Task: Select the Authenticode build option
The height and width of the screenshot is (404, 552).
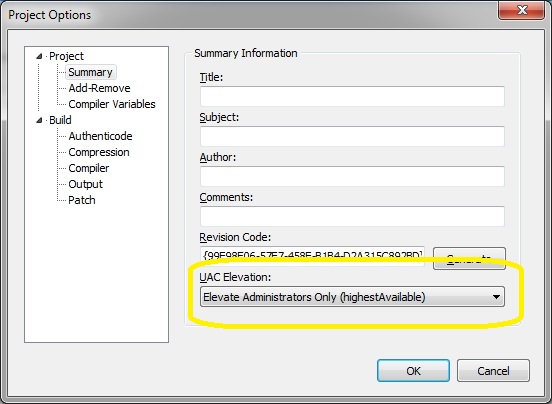Action: tap(100, 136)
